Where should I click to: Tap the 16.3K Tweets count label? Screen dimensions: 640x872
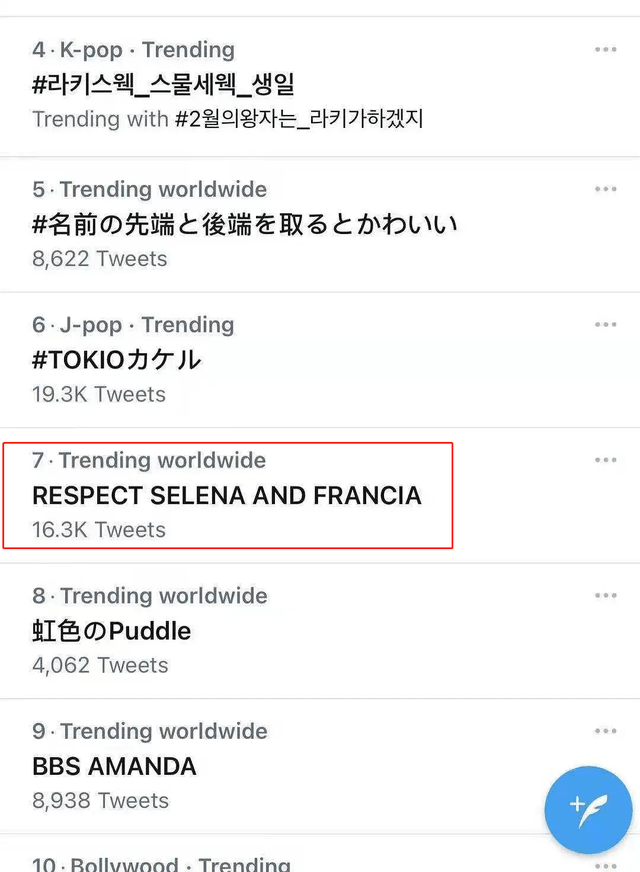point(99,530)
